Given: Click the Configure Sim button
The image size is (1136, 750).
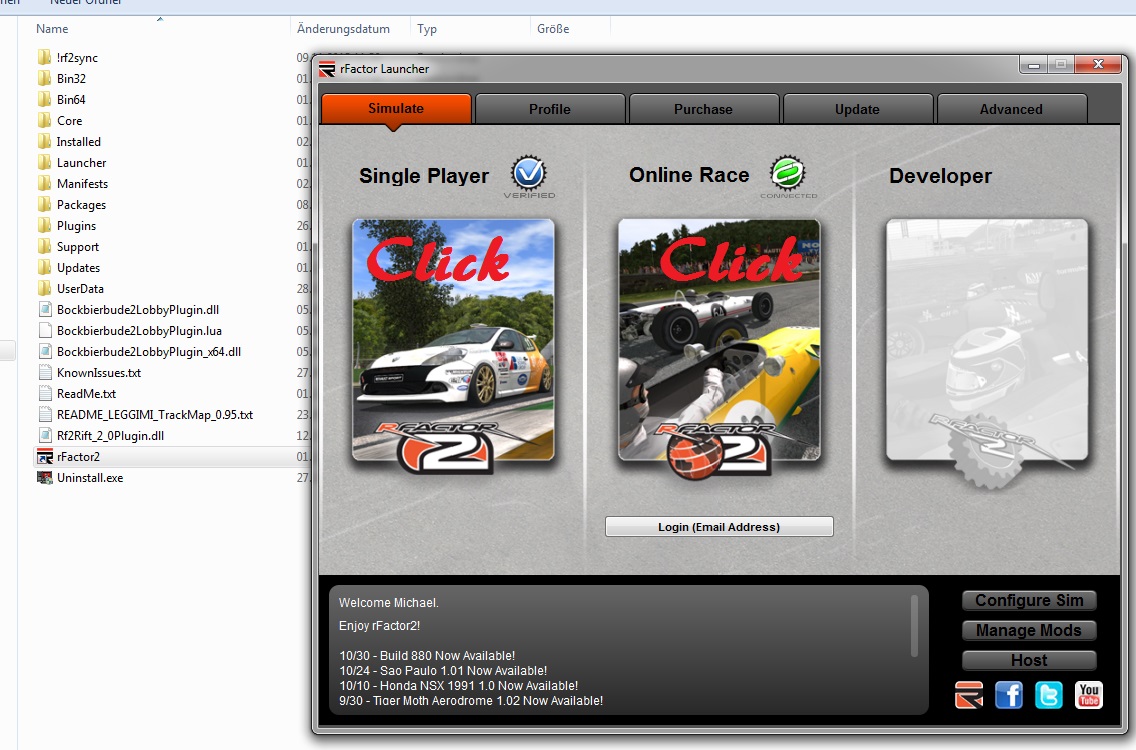Looking at the screenshot, I should tap(1029, 600).
